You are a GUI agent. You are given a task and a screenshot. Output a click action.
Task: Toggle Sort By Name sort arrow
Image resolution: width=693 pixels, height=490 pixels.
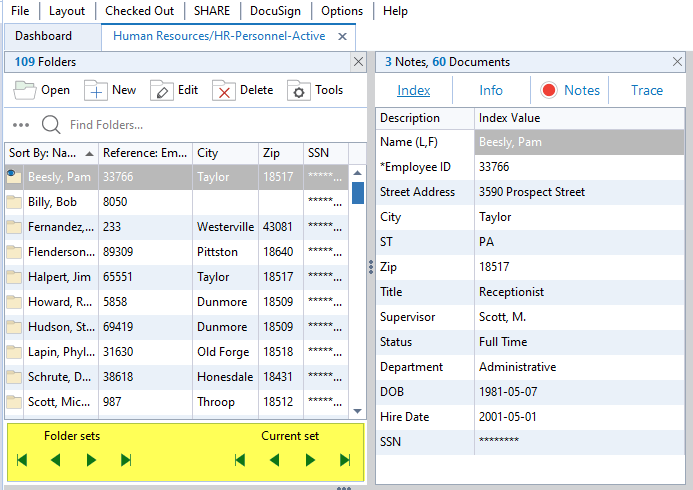click(89, 154)
